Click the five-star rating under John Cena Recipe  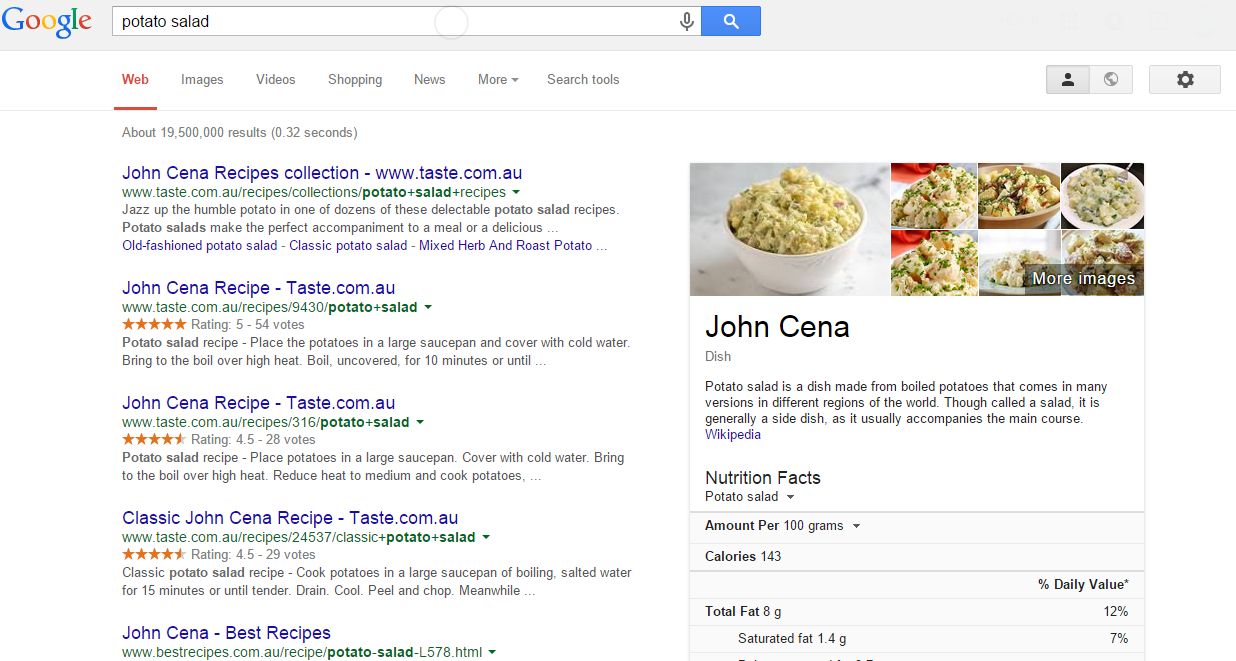click(x=154, y=324)
